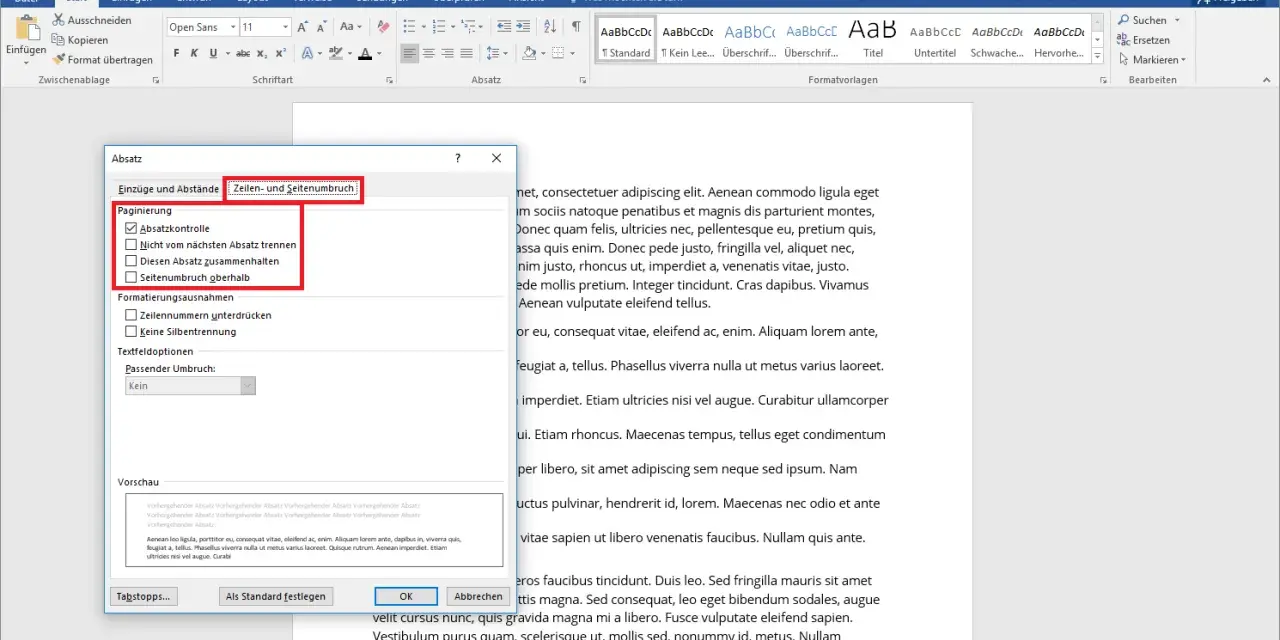Select Zeilen- und Seitenumbruch tab
This screenshot has height=640, width=1280.
(x=294, y=188)
